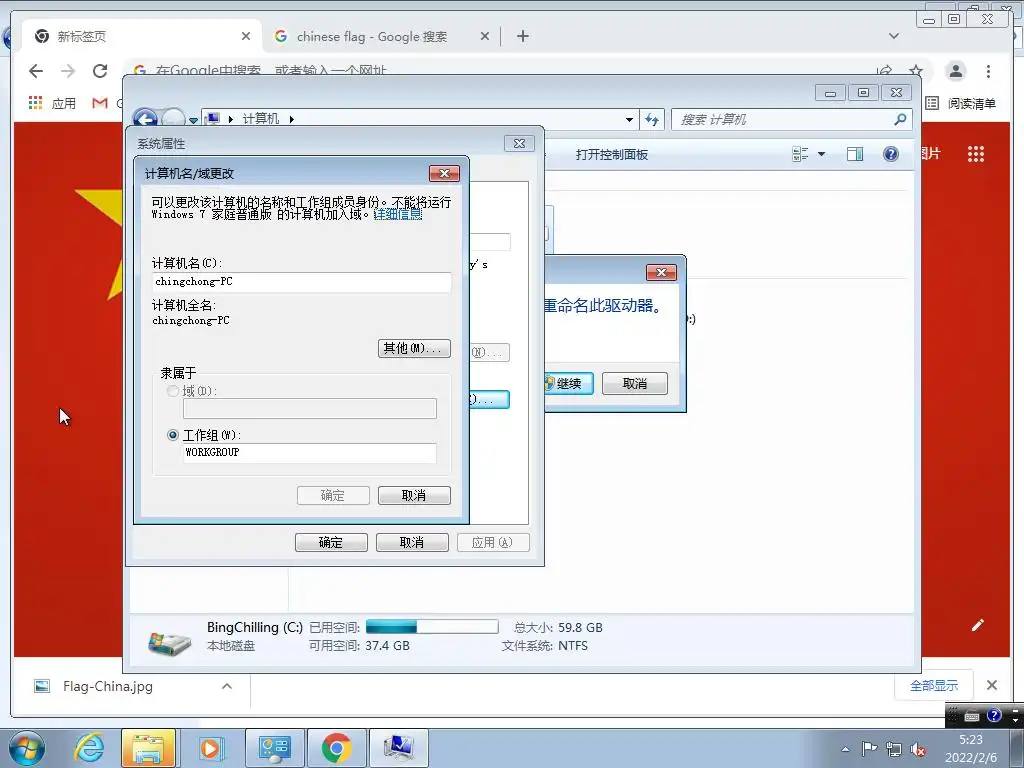
Task: Click the Explorer back arrow button
Action: [x=145, y=119]
